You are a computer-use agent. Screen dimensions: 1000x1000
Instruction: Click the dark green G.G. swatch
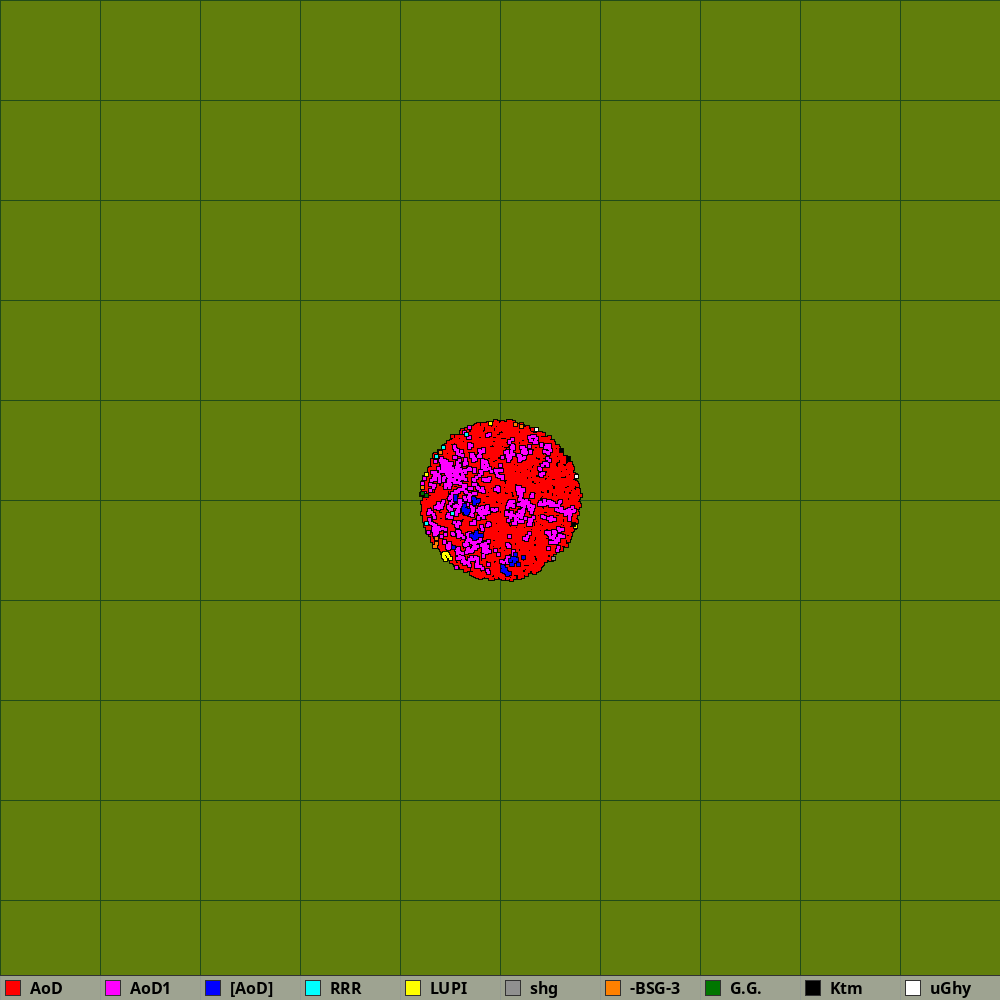pyautogui.click(x=713, y=988)
